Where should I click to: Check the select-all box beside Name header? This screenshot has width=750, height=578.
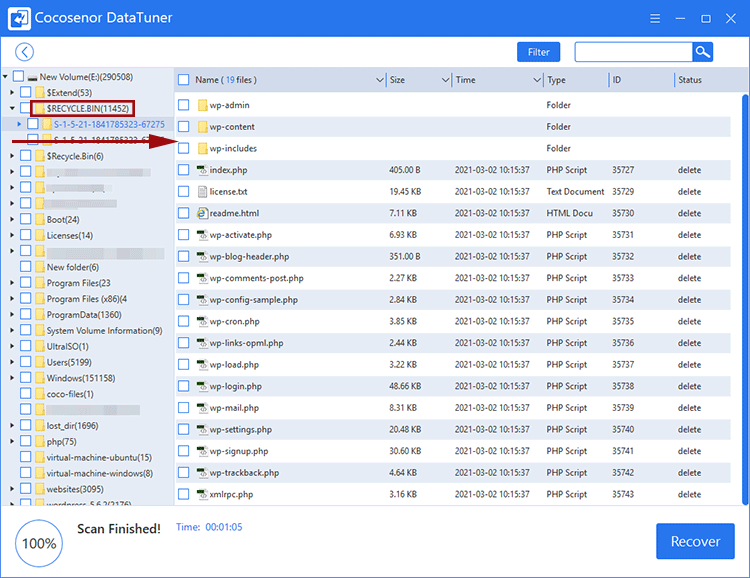click(x=184, y=79)
